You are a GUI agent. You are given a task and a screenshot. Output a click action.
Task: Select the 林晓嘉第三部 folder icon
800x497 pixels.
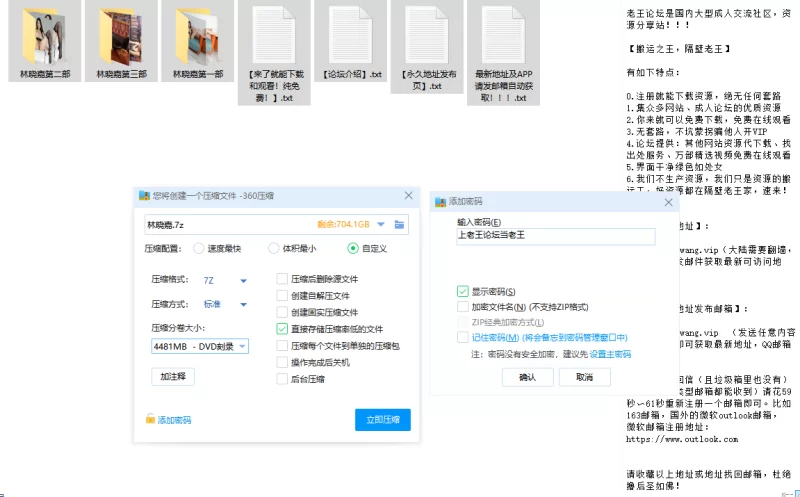pos(121,40)
